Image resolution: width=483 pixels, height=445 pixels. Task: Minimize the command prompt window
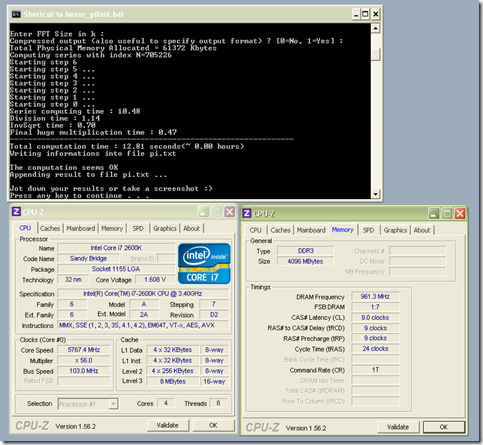click(356, 14)
